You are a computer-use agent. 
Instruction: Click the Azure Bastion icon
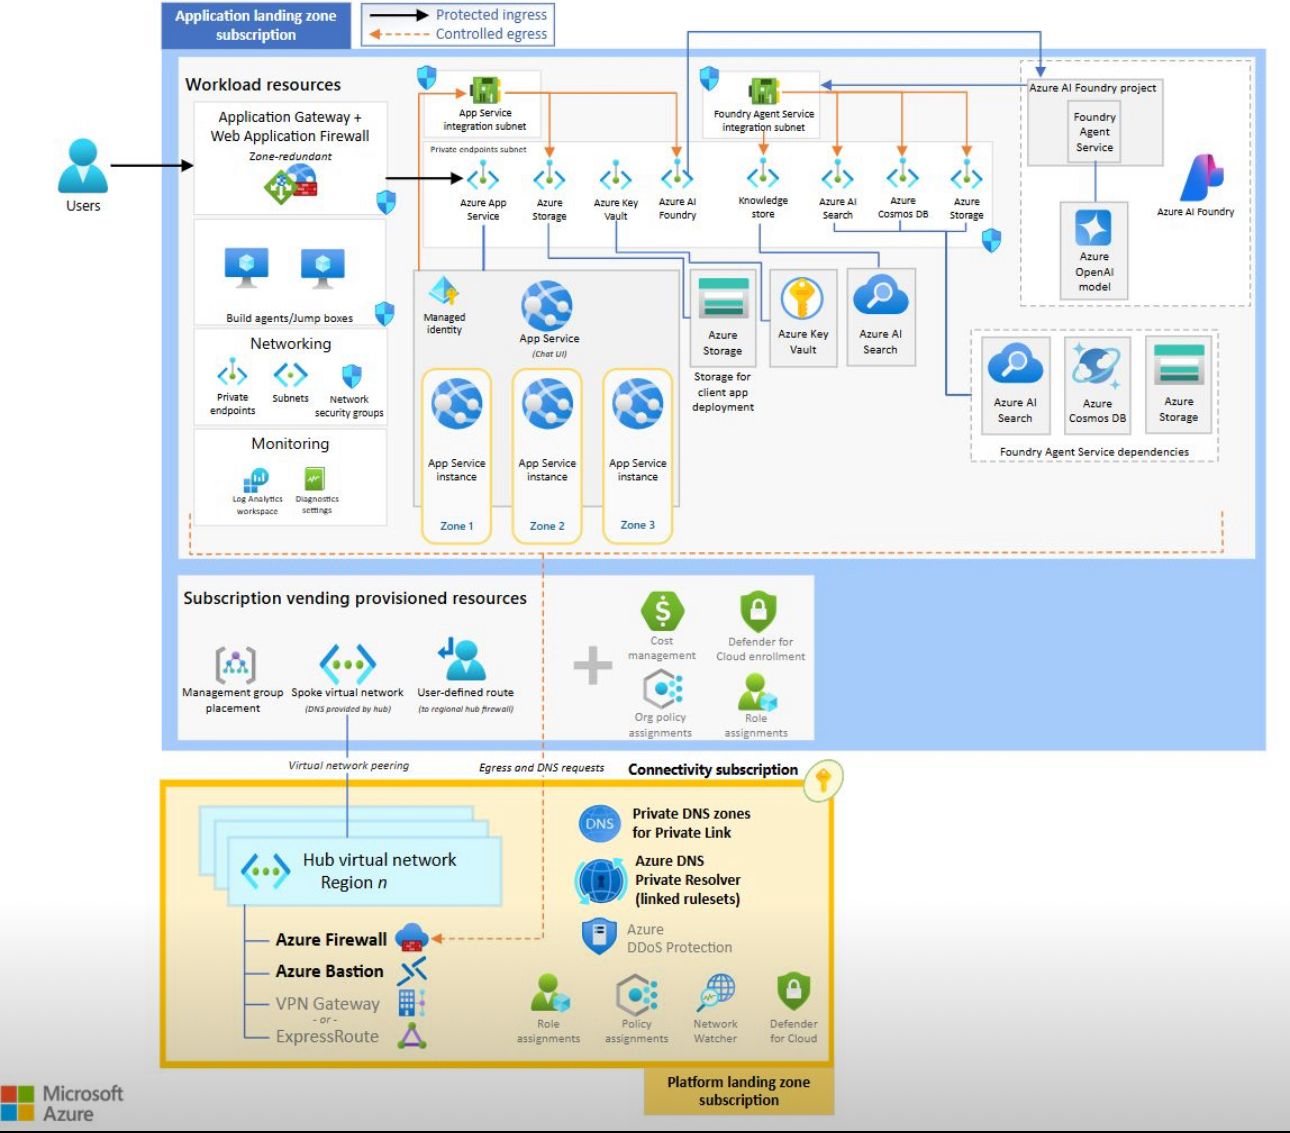pyautogui.click(x=412, y=970)
